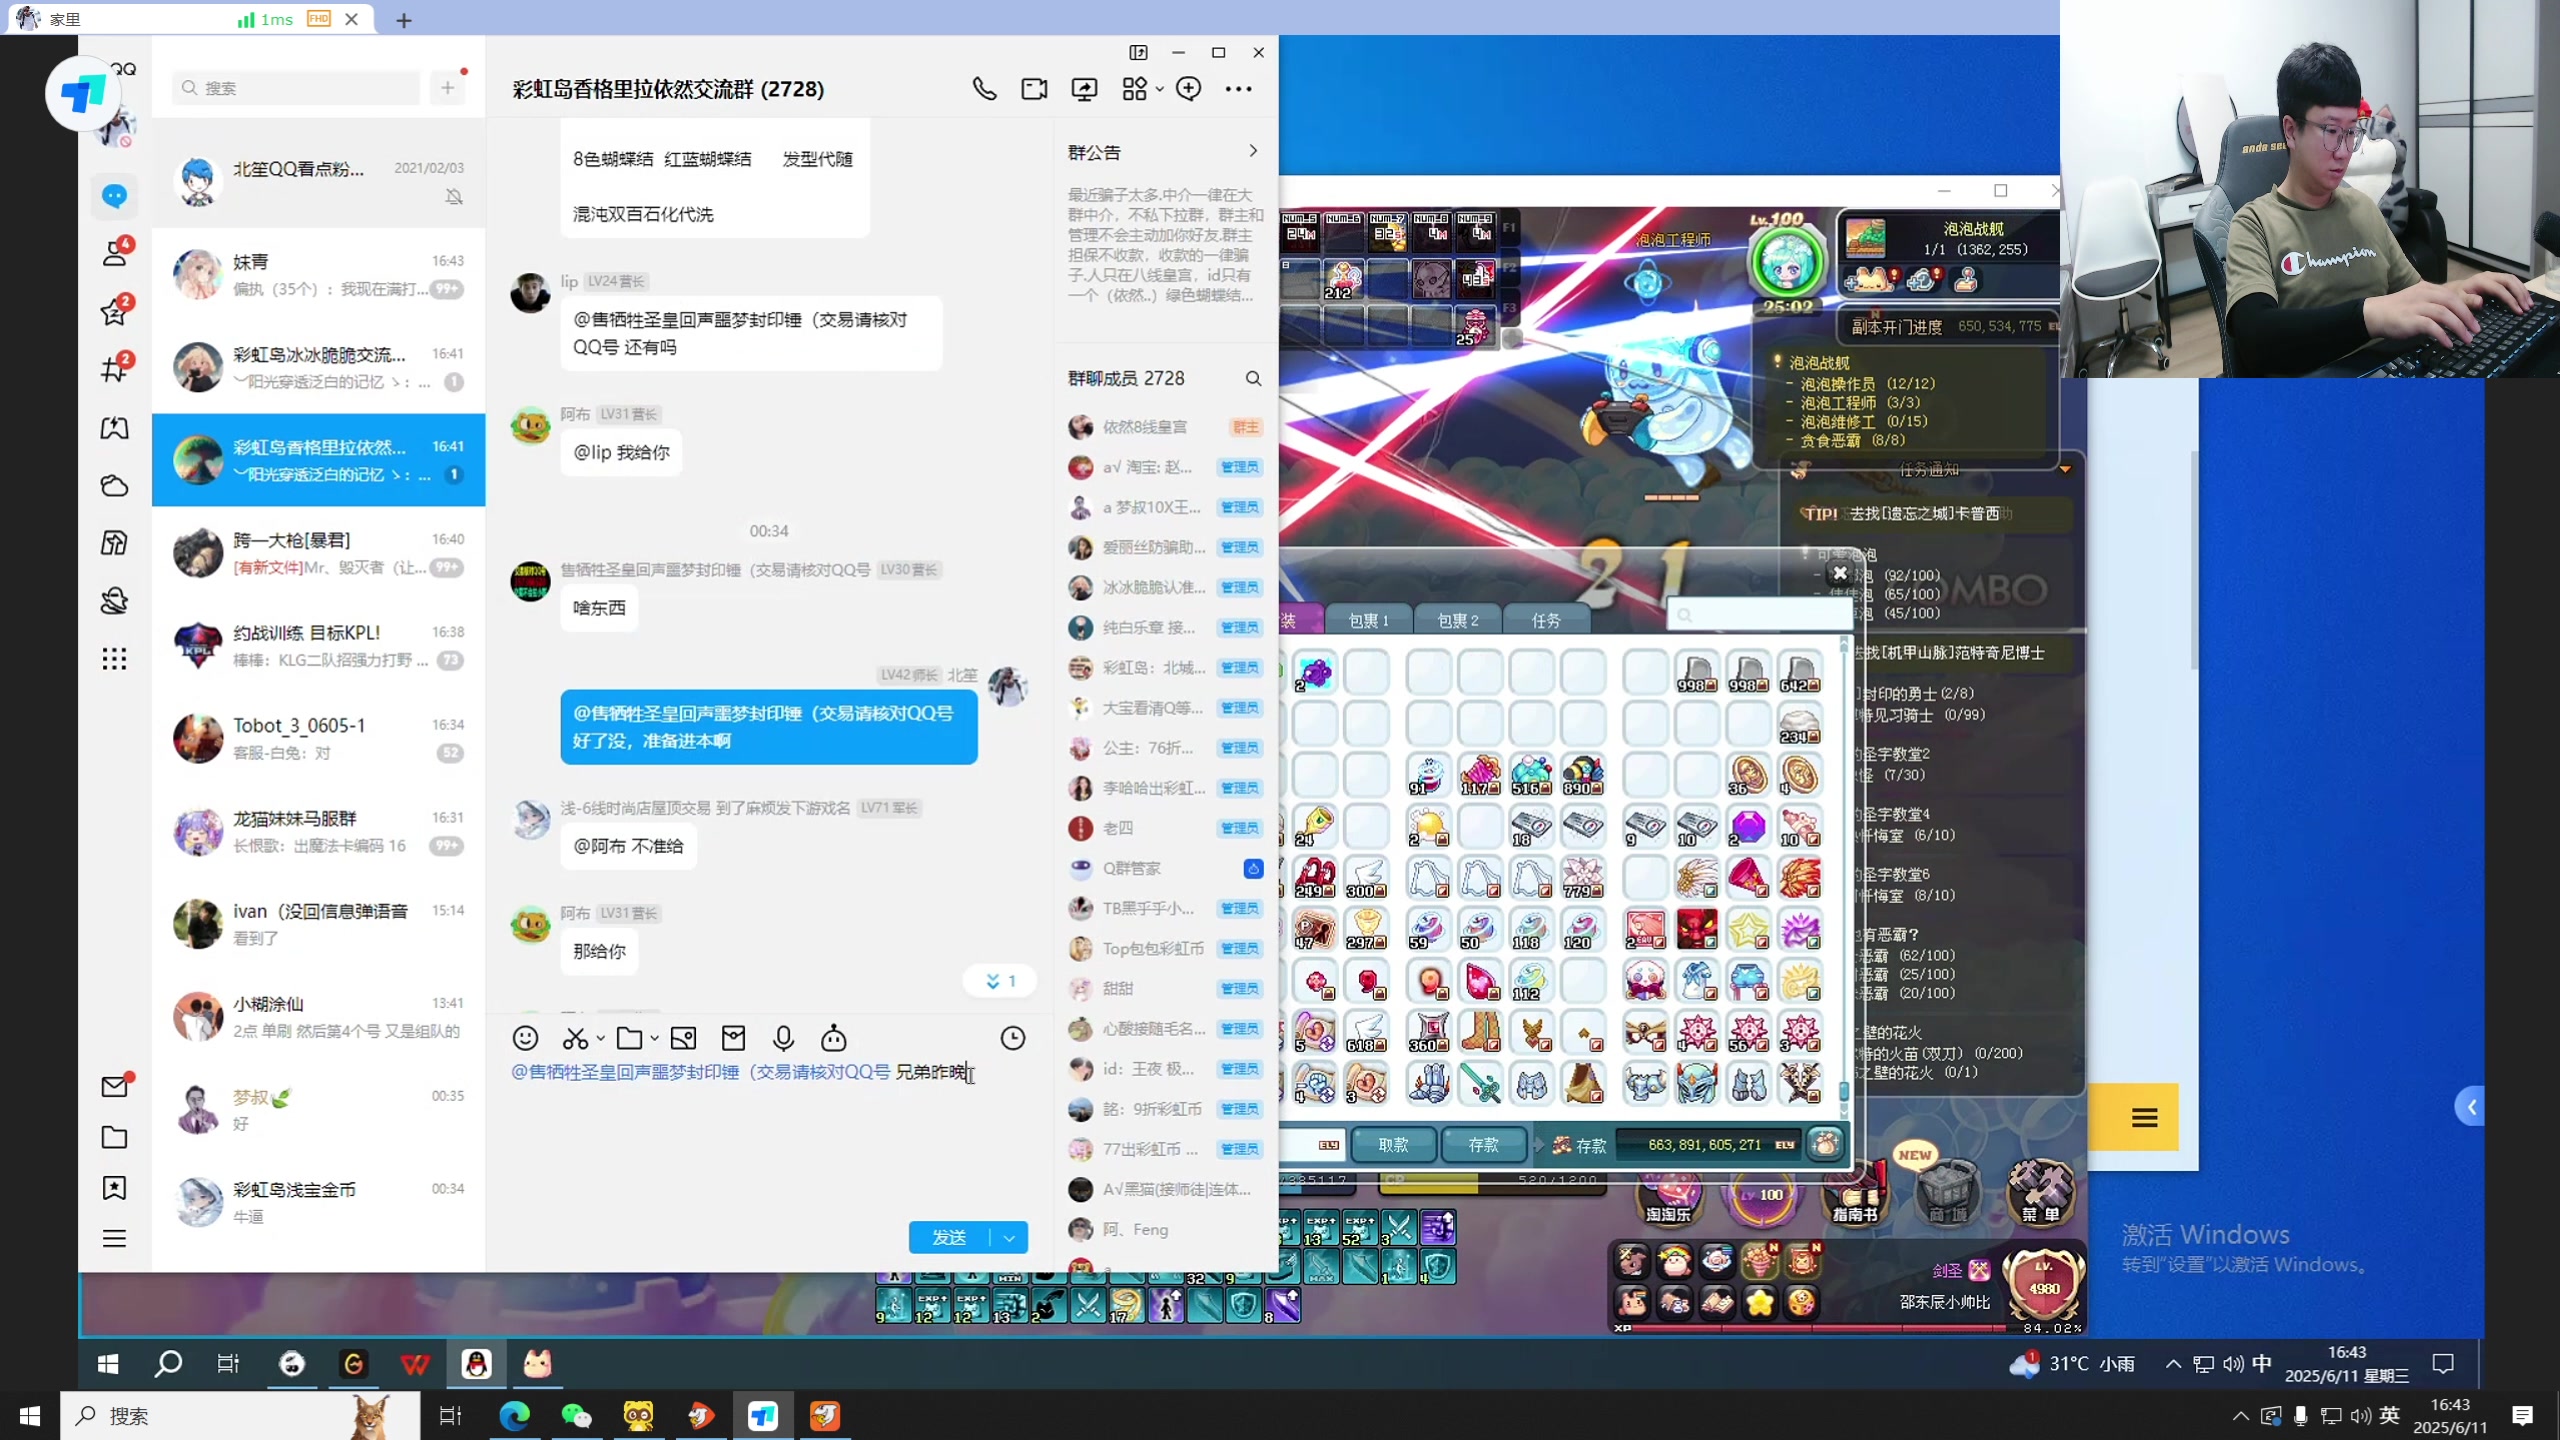Viewport: 2560px width, 1440px height.
Task: Open screen share icon in chat header
Action: coord(1084,89)
